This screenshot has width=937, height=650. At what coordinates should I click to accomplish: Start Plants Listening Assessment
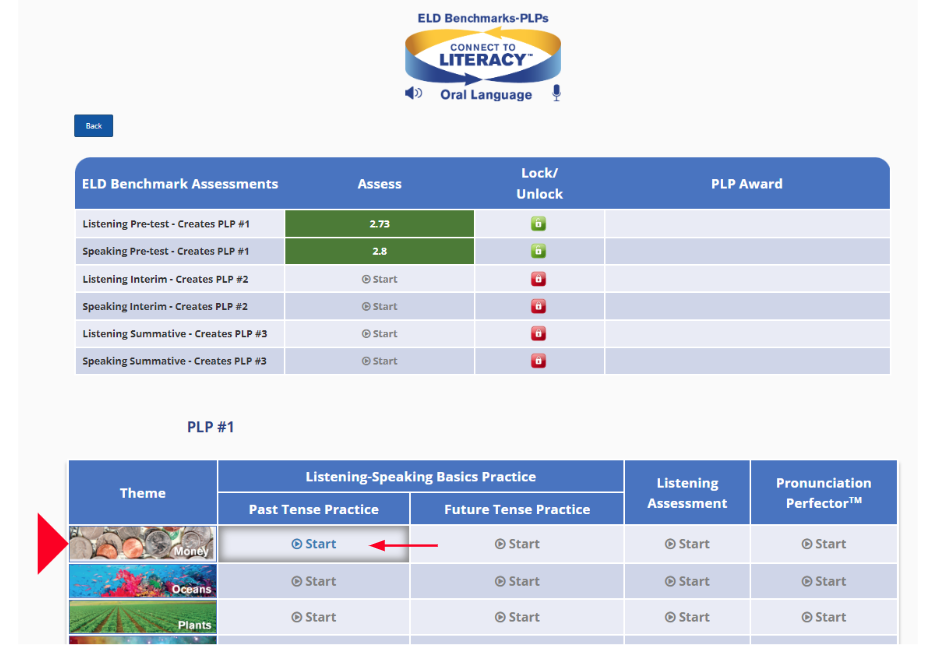687,617
